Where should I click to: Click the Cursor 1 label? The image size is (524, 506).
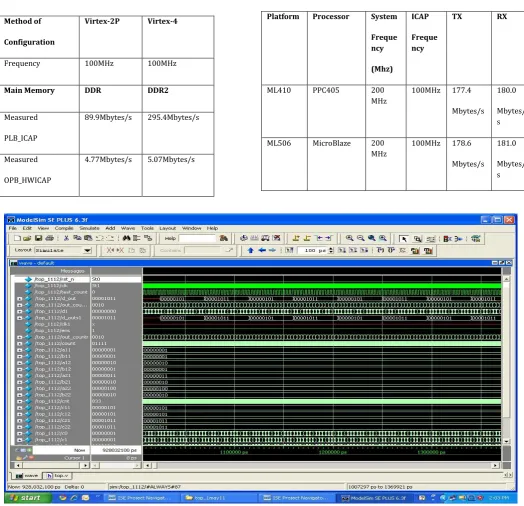coord(74,458)
